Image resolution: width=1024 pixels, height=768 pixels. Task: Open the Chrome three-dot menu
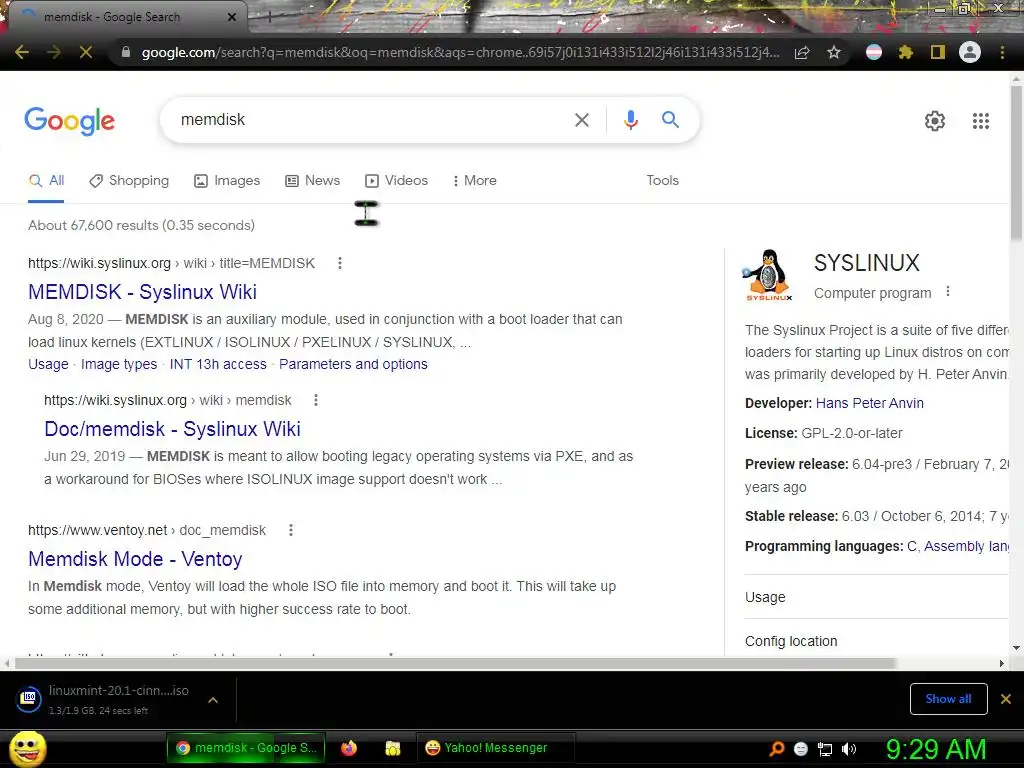(x=1002, y=52)
